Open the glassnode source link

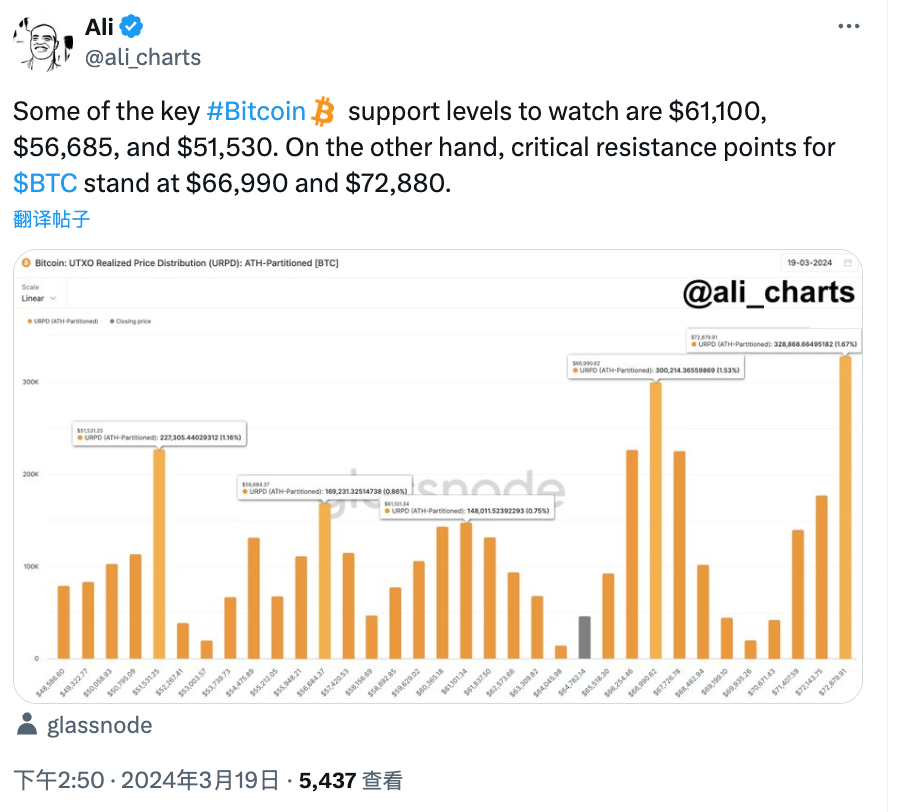(x=99, y=725)
